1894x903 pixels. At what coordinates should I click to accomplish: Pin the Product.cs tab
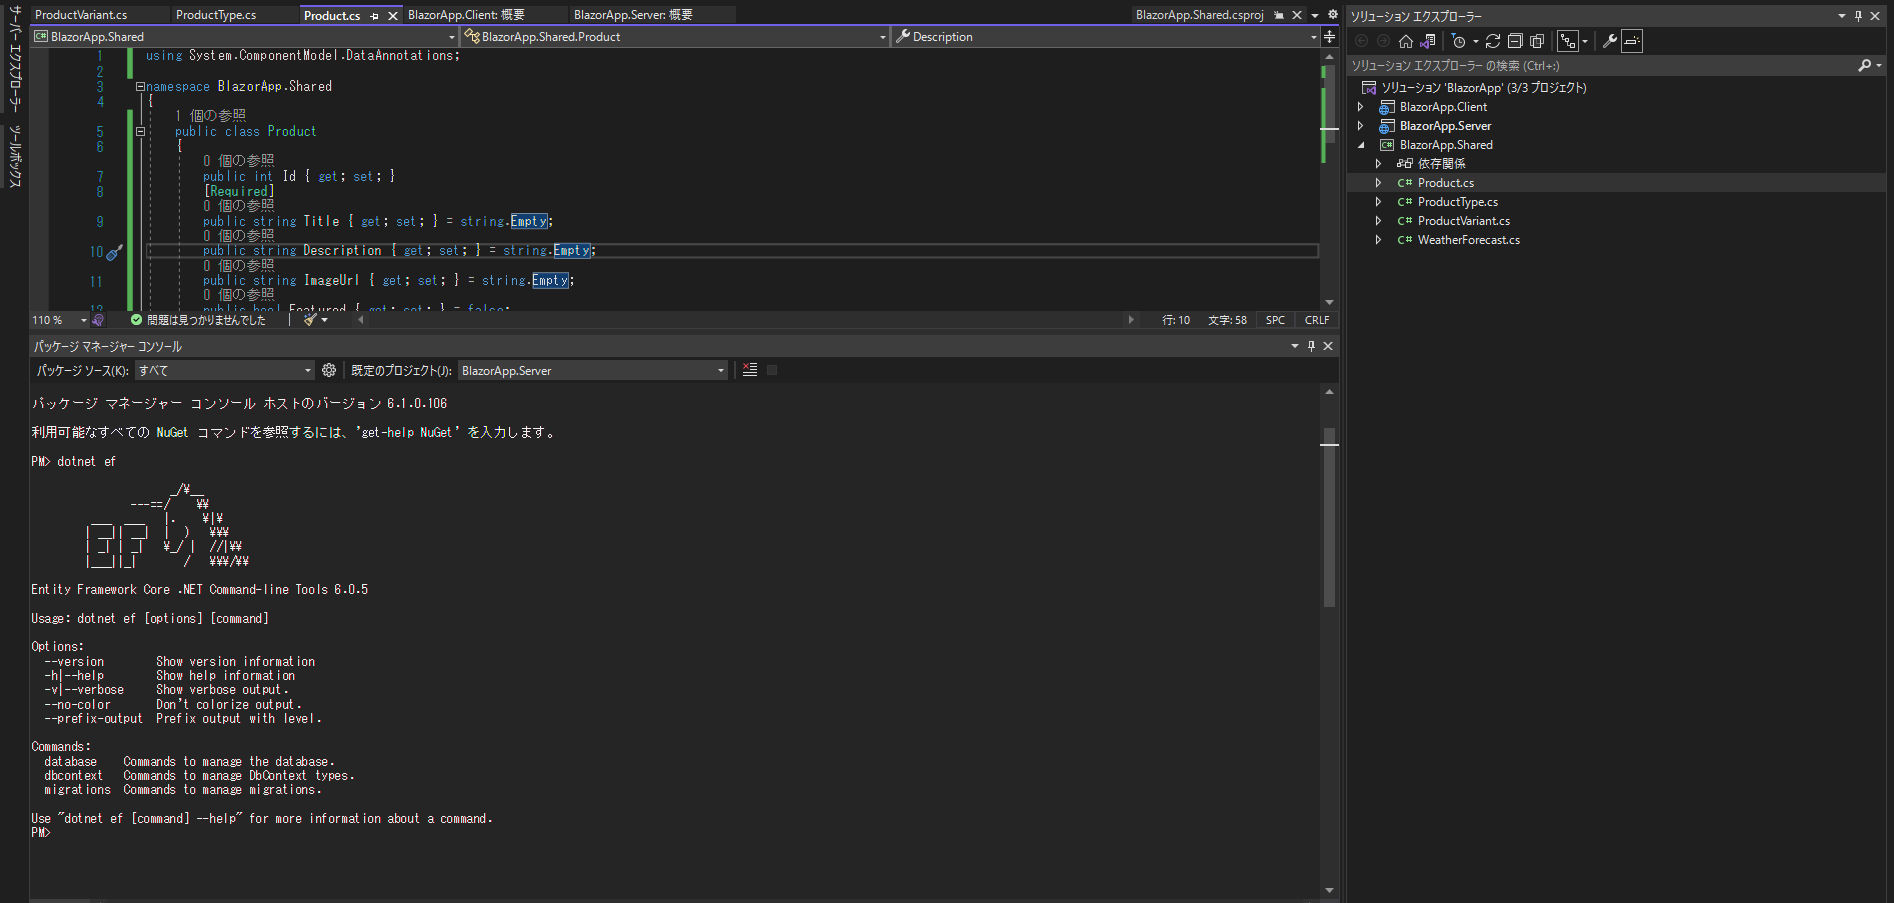(x=375, y=16)
